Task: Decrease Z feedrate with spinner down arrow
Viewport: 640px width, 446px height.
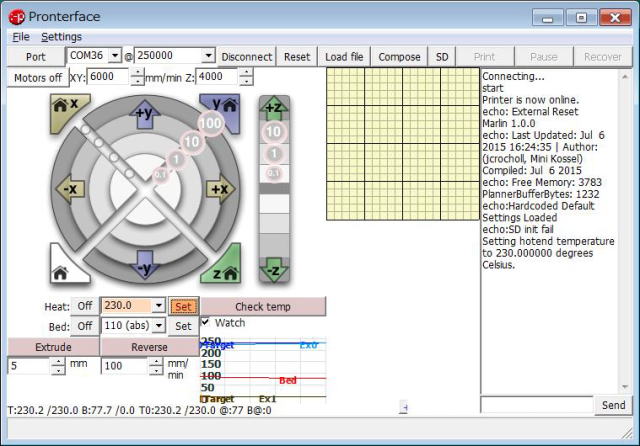Action: [x=246, y=81]
